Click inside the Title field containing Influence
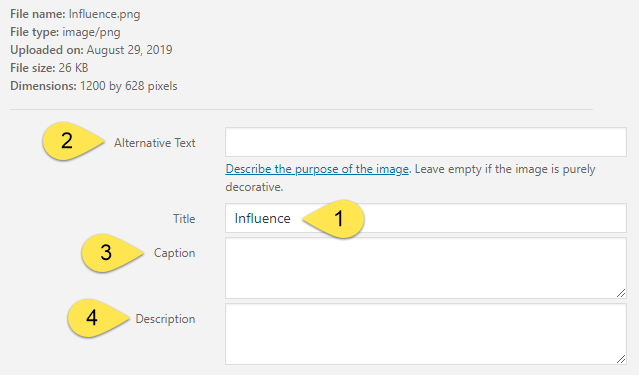This screenshot has width=639, height=375. [425, 218]
